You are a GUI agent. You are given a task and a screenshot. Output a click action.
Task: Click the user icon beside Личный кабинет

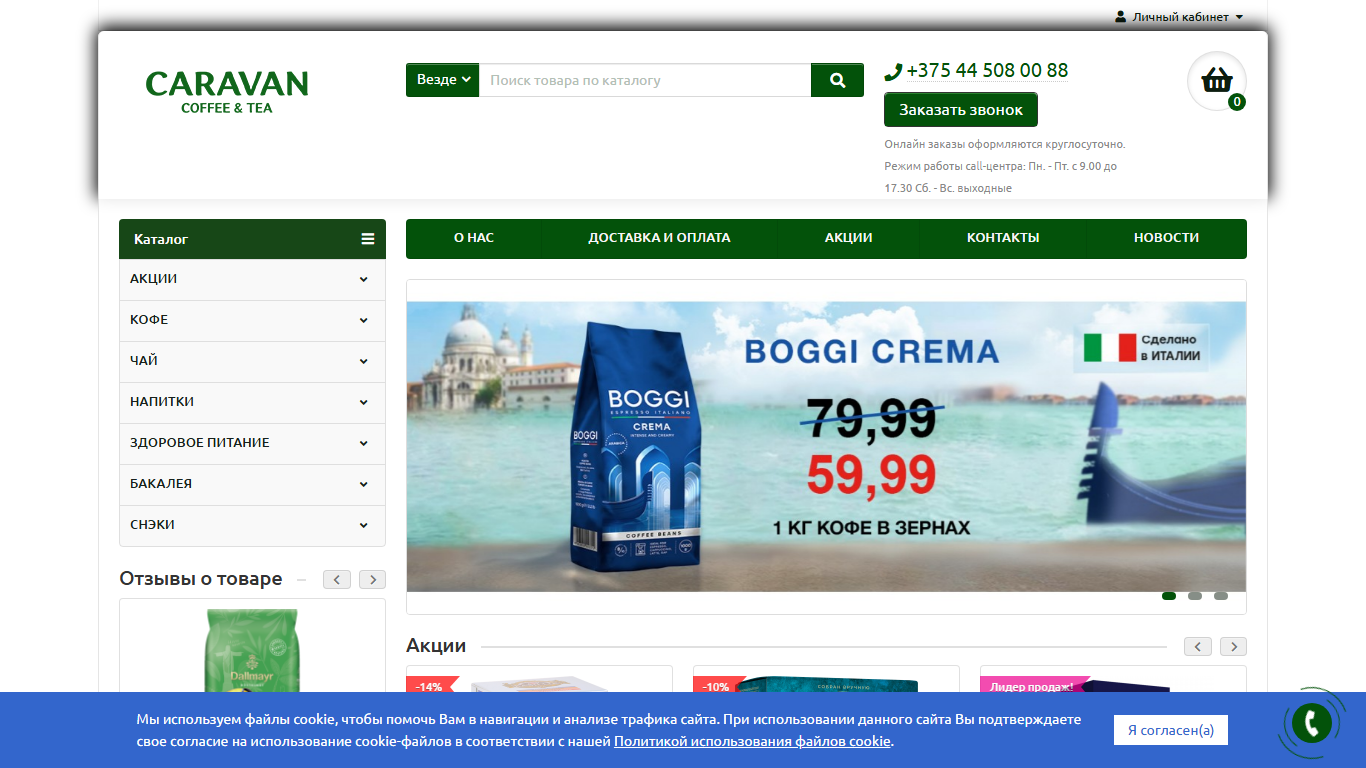pos(1121,17)
